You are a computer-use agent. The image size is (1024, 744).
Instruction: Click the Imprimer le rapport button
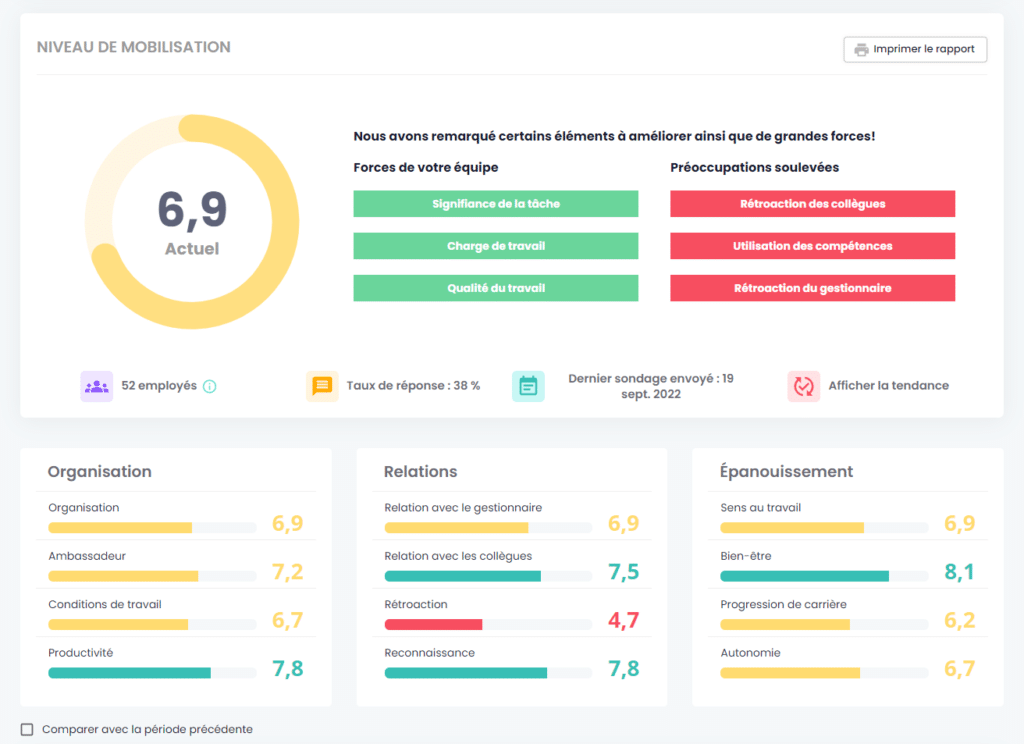coord(915,49)
